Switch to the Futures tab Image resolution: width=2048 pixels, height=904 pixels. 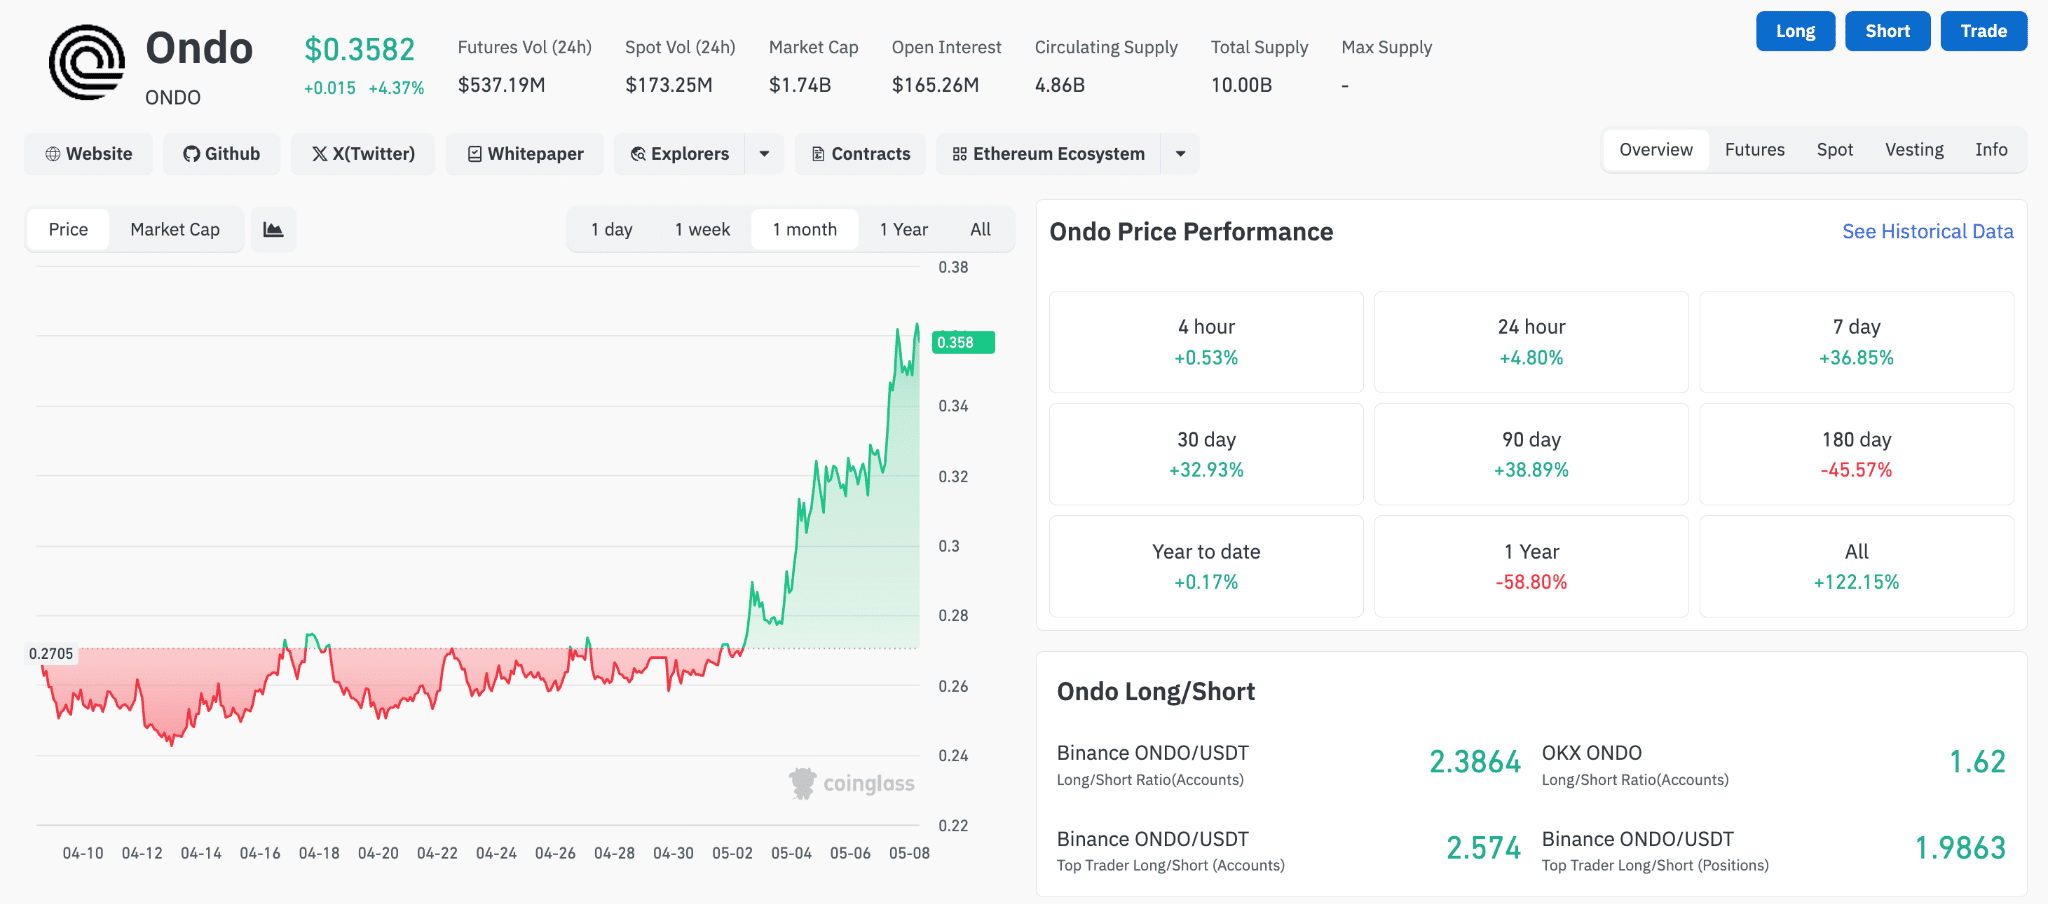tap(1755, 150)
